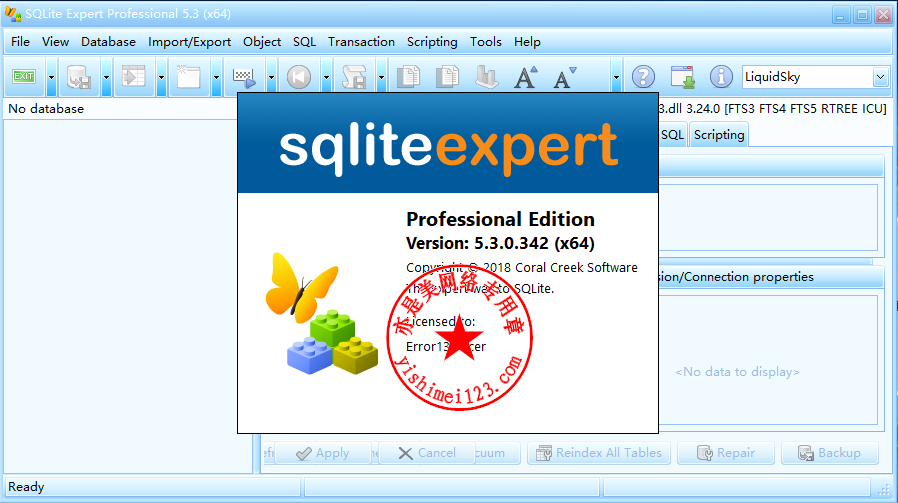
Task: Expand dropdown arrow beside the save script icon
Action: [381, 77]
